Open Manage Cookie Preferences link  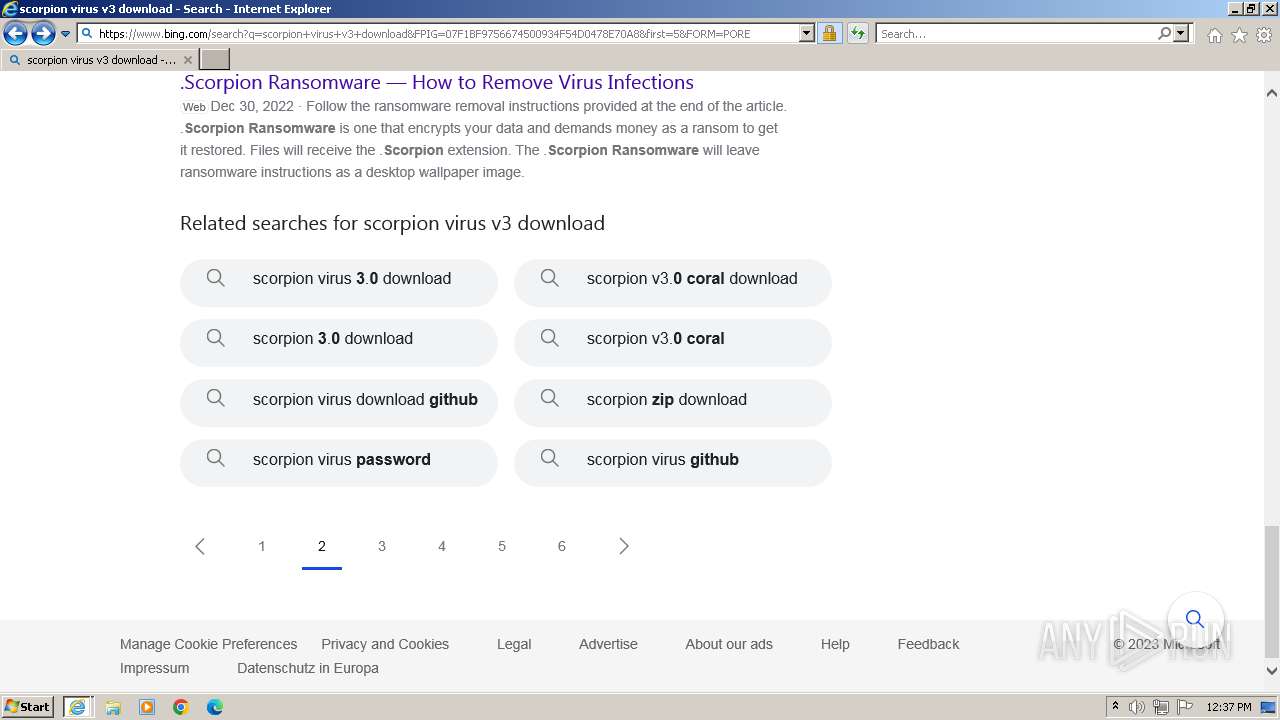tap(208, 644)
